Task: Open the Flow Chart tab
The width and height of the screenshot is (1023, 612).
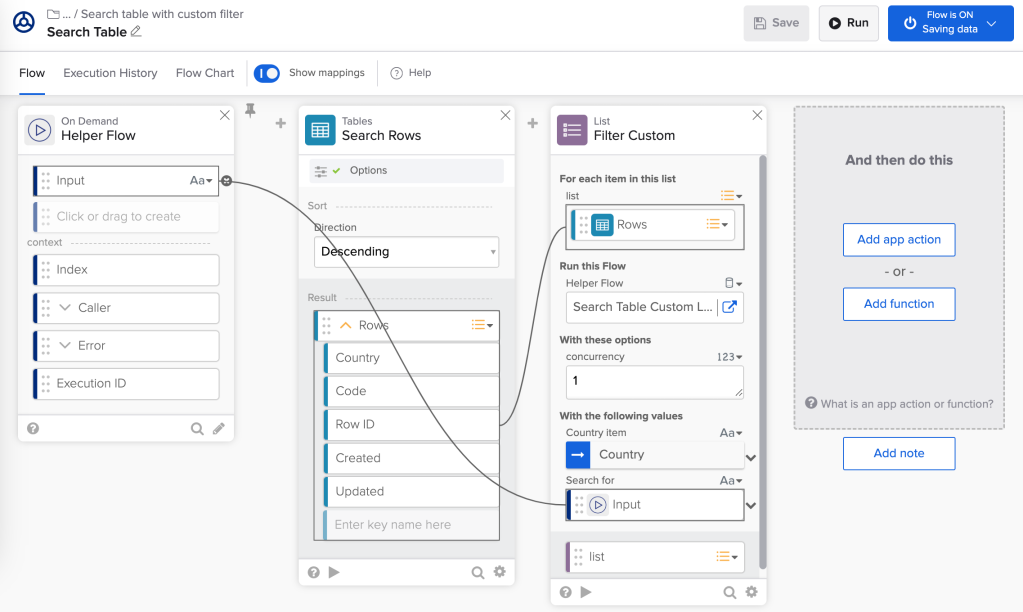Action: point(205,73)
